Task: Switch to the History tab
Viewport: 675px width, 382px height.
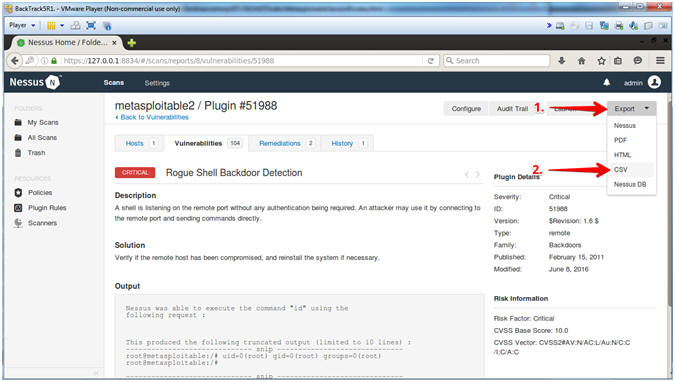Action: pos(348,143)
